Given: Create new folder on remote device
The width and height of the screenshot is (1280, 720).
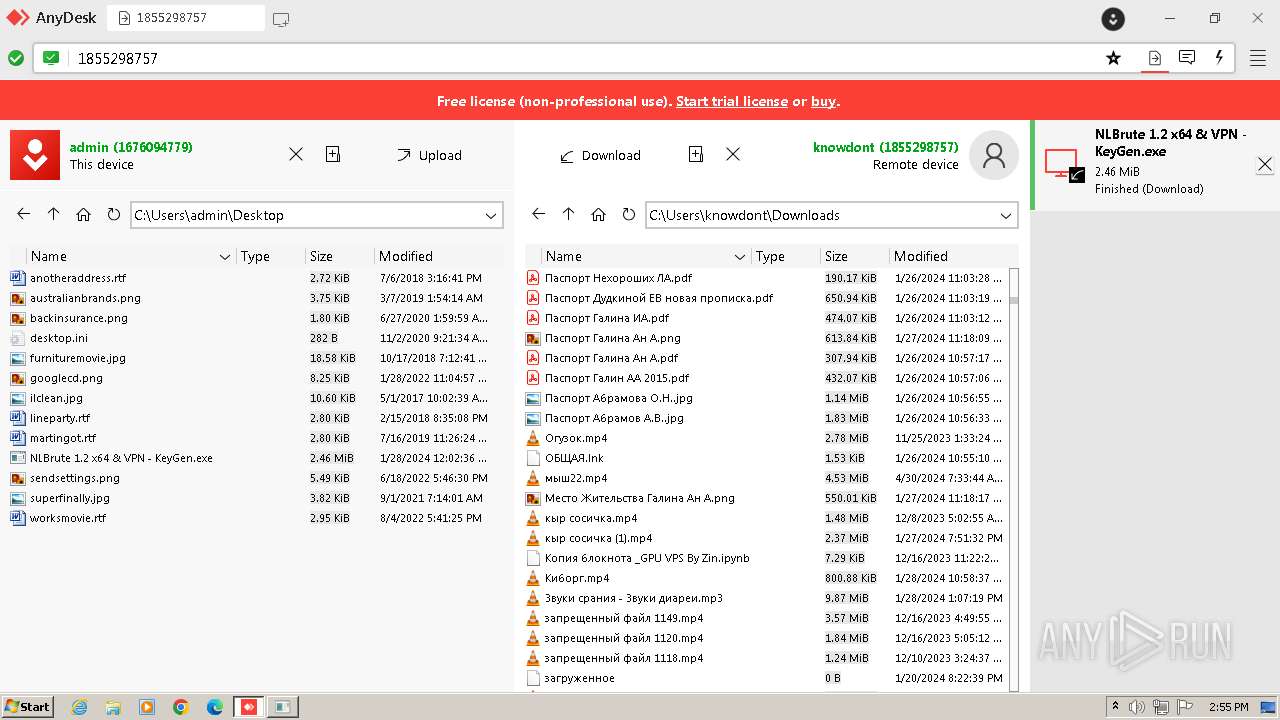Looking at the screenshot, I should click(x=696, y=154).
